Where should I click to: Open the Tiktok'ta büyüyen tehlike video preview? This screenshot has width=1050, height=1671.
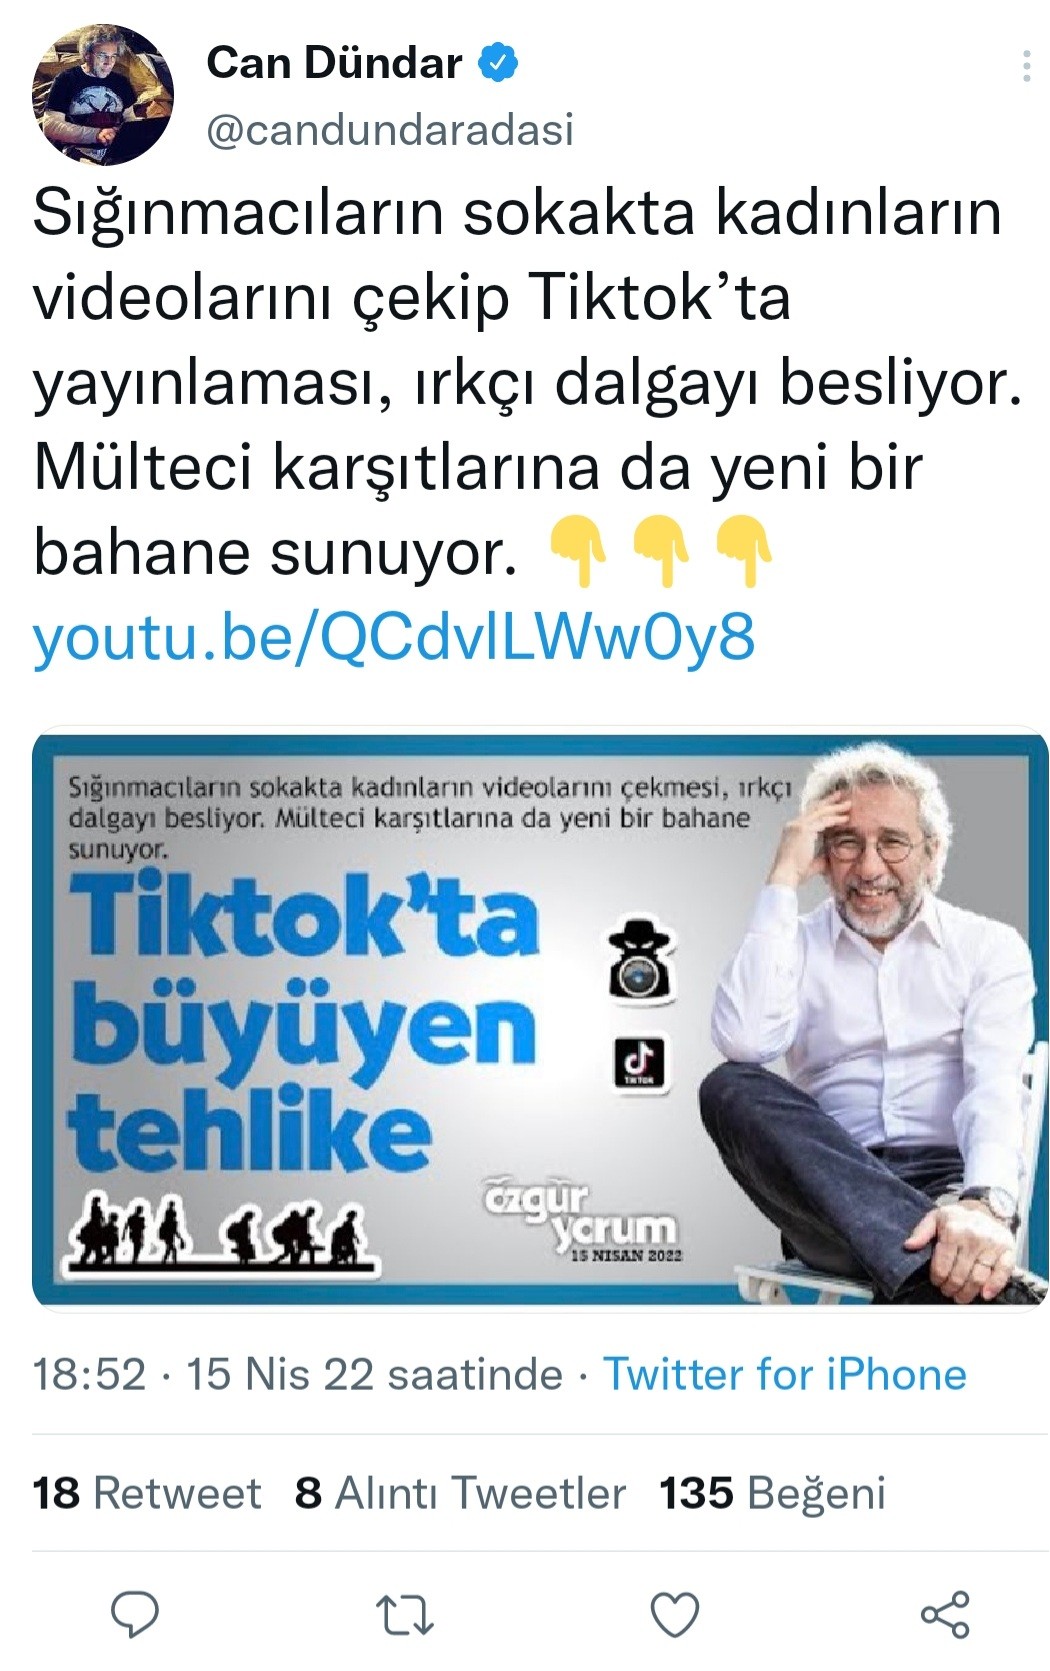(540, 1019)
